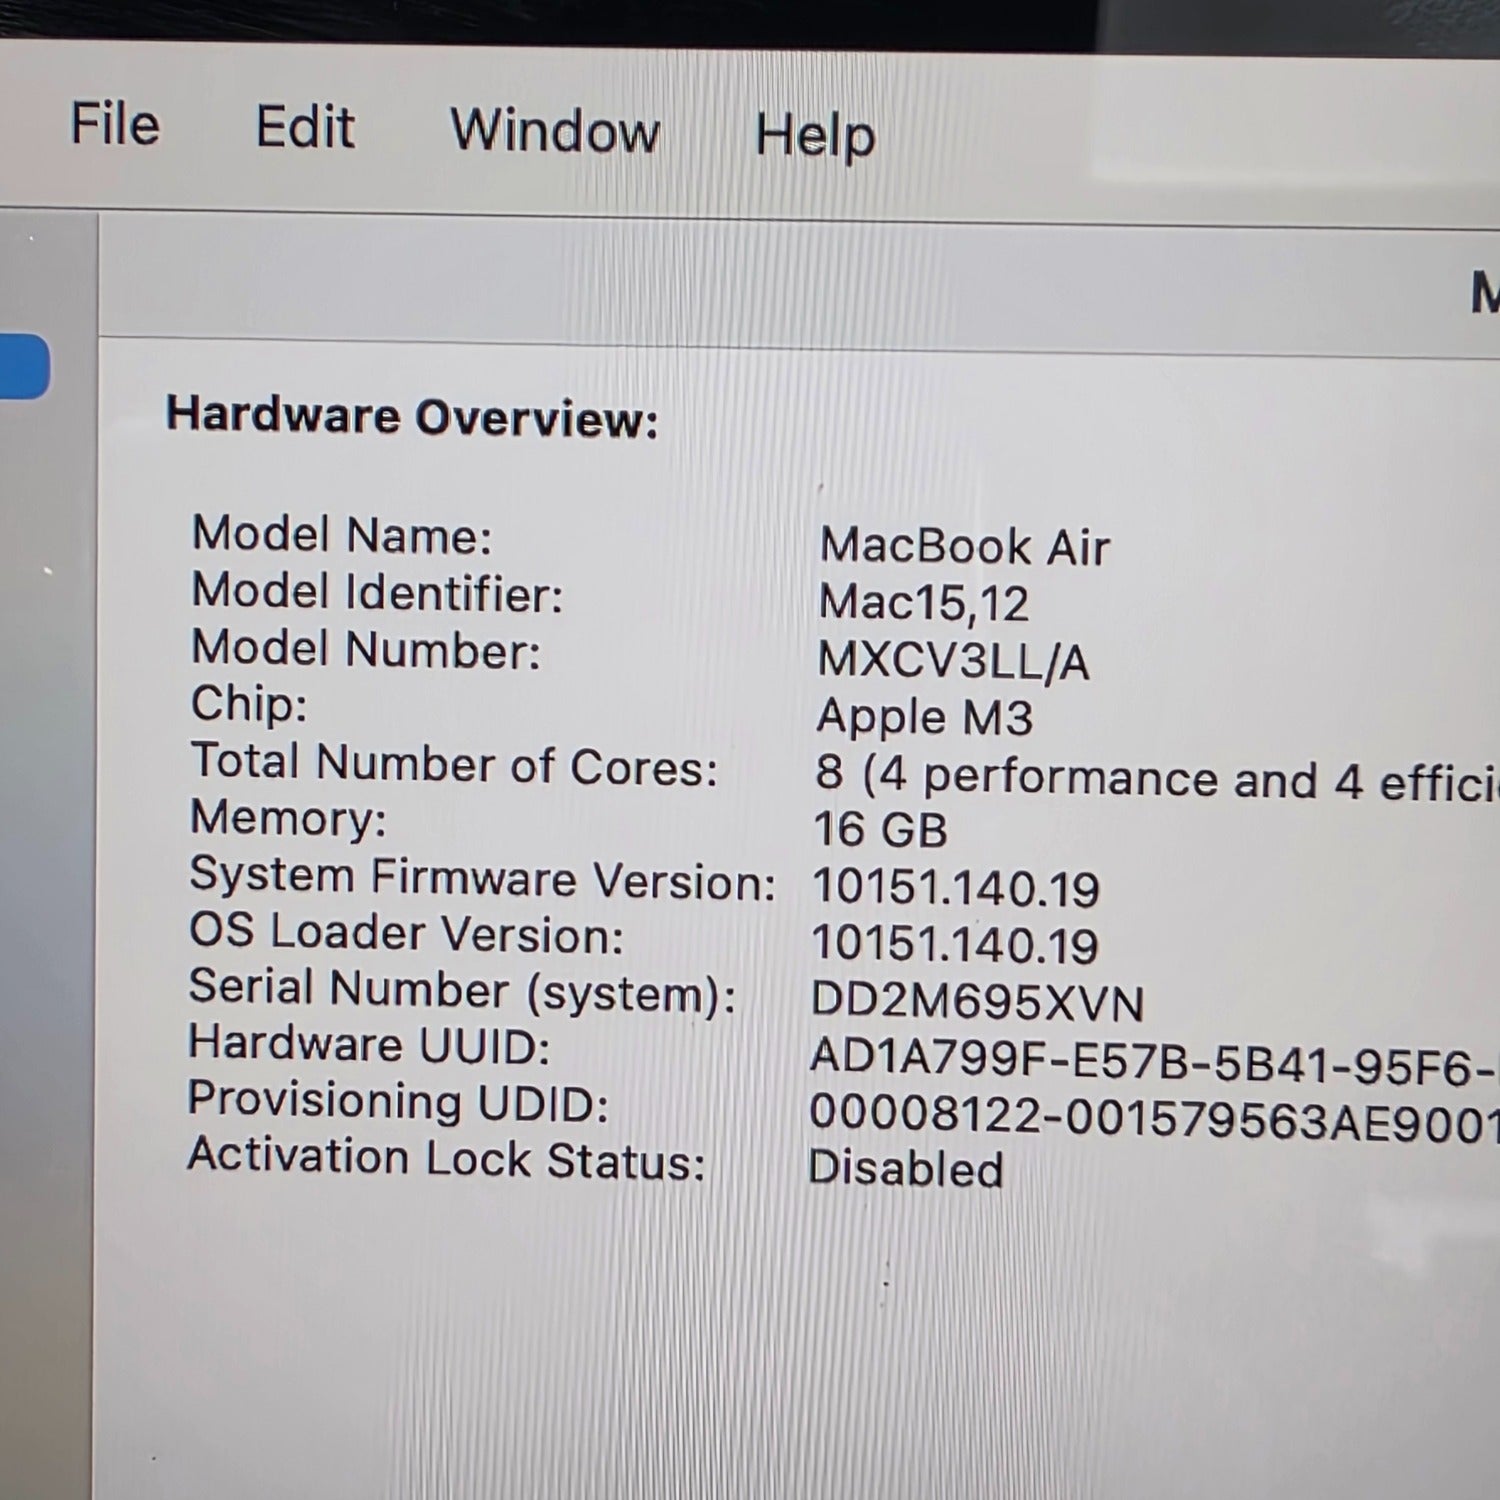1500x1500 pixels.
Task: Open the Edit menu
Action: pyautogui.click(x=305, y=128)
